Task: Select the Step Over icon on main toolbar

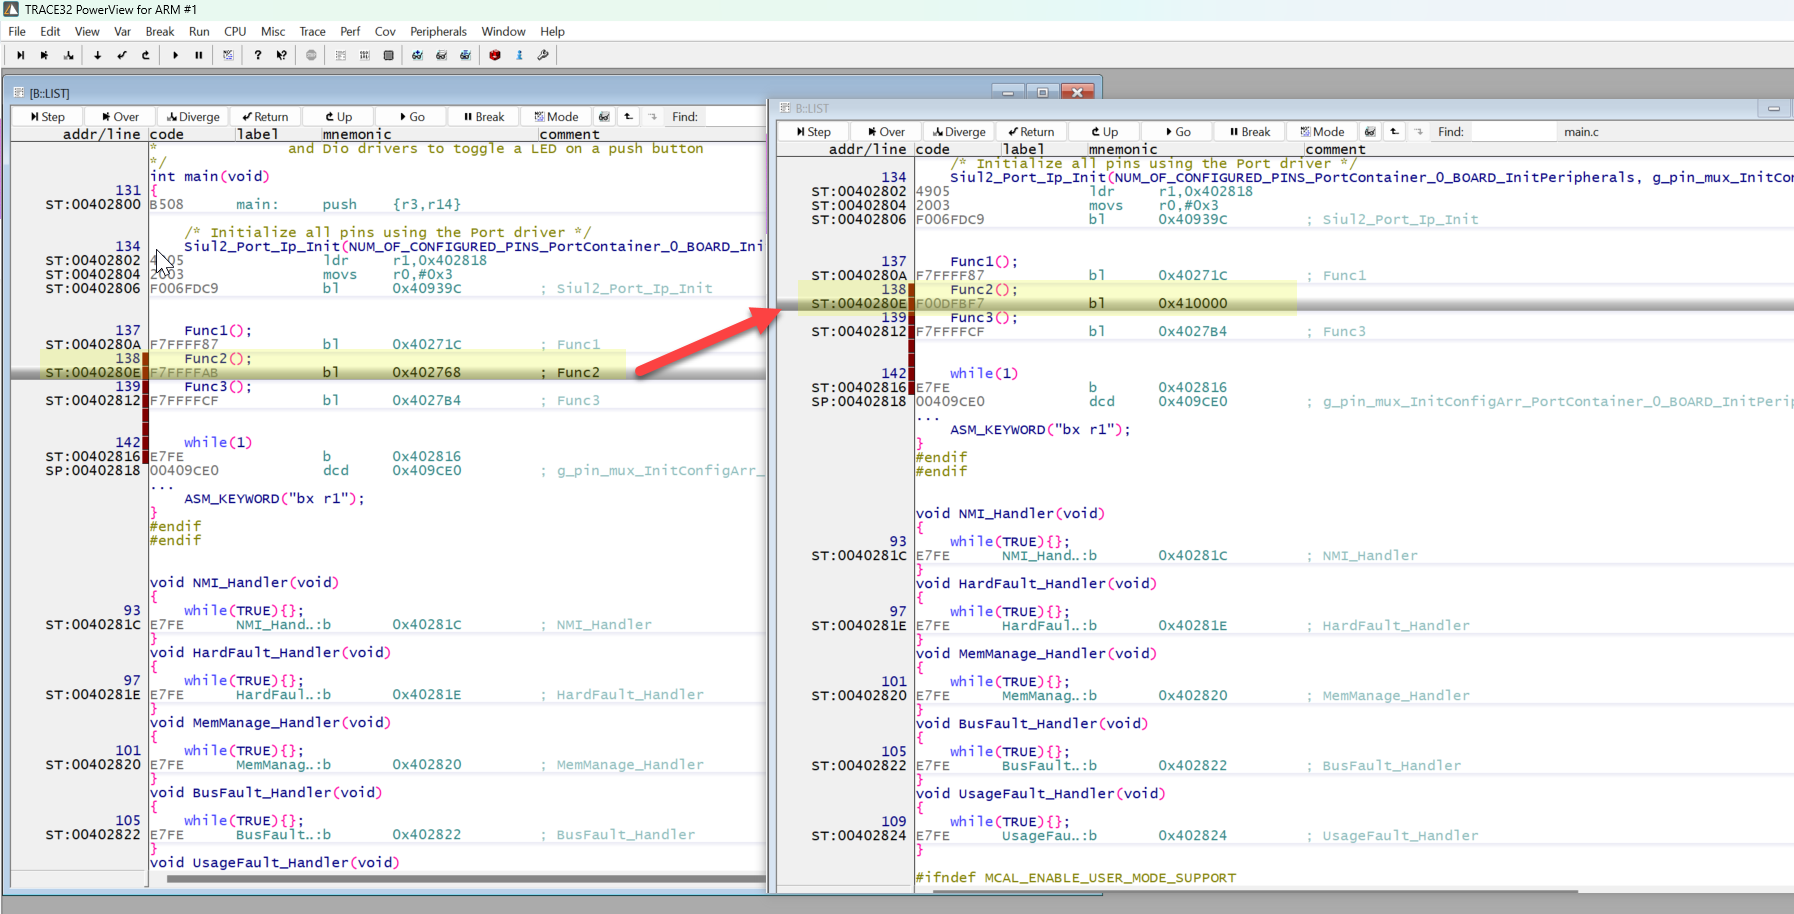Action: click(44, 55)
